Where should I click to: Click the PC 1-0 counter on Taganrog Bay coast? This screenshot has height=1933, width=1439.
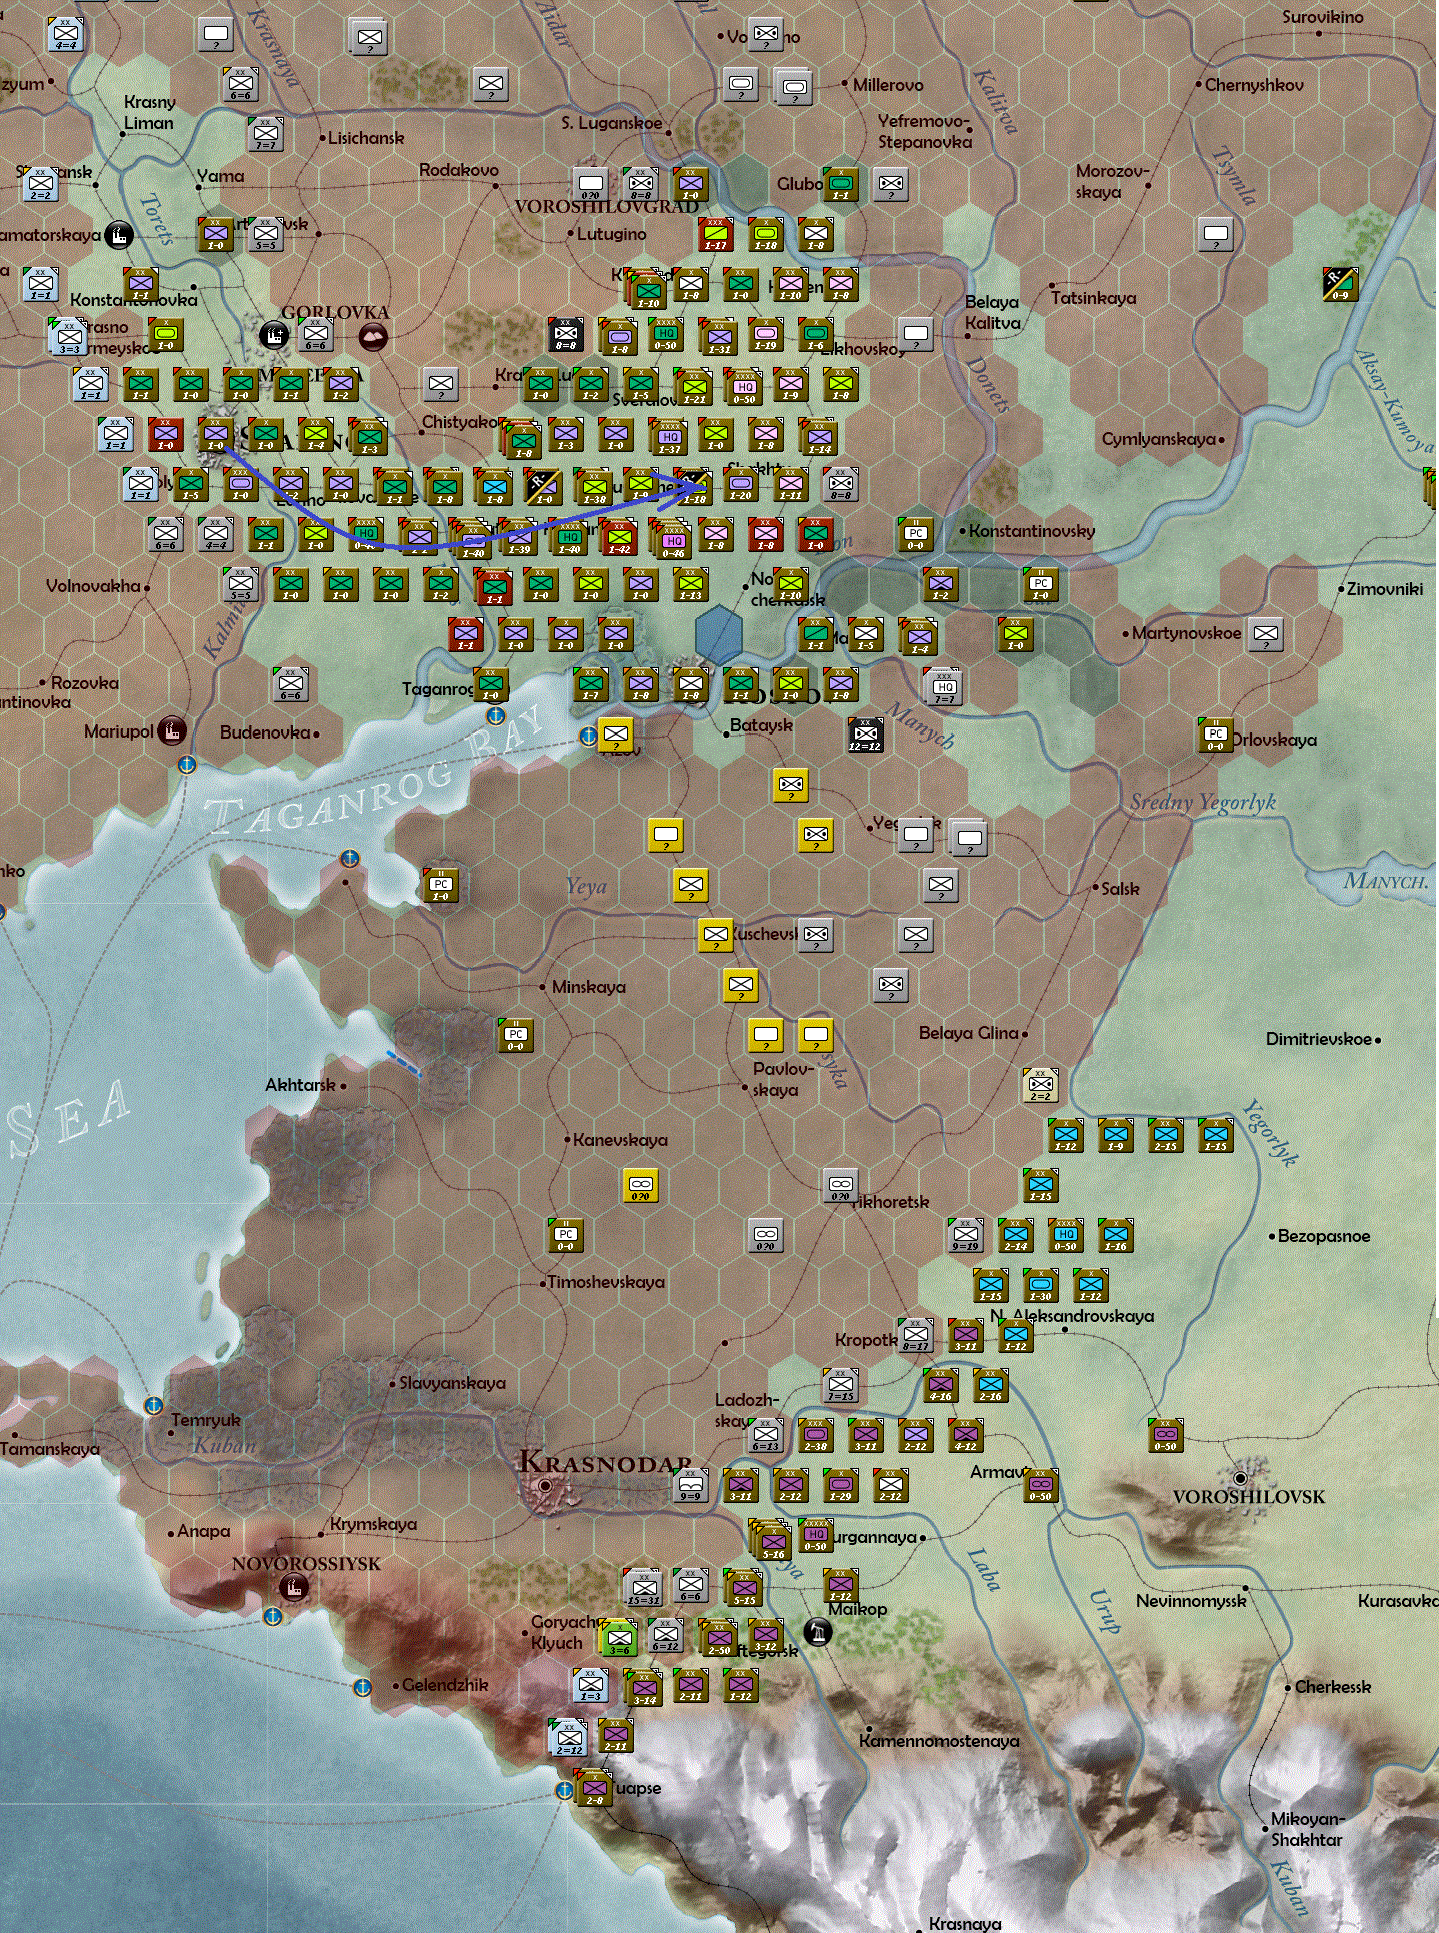(441, 884)
